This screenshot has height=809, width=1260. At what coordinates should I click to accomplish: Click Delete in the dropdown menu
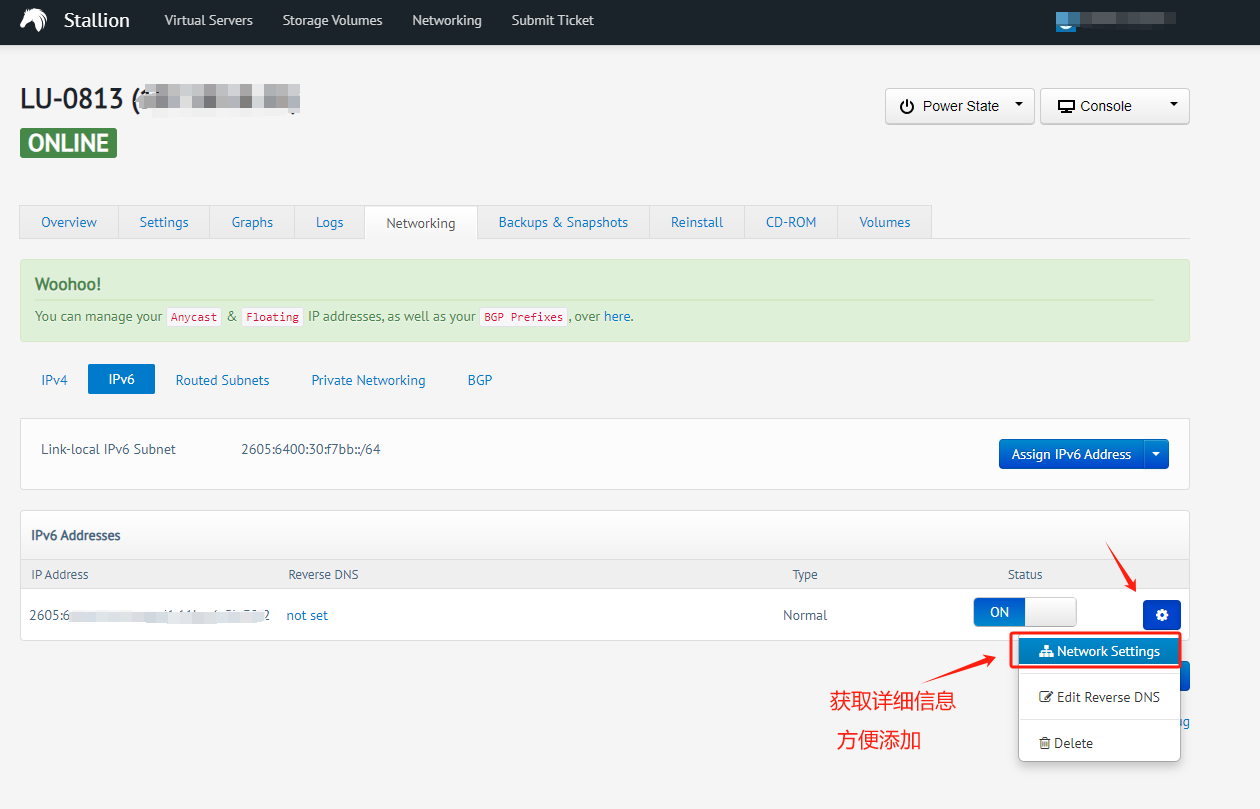pyautogui.click(x=1065, y=743)
